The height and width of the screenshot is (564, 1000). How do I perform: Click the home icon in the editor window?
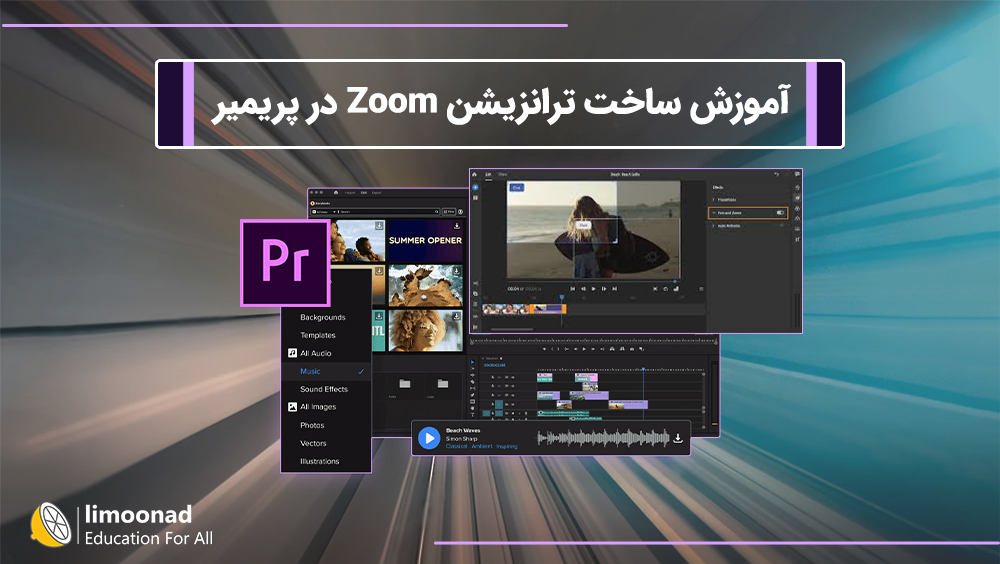coord(474,174)
